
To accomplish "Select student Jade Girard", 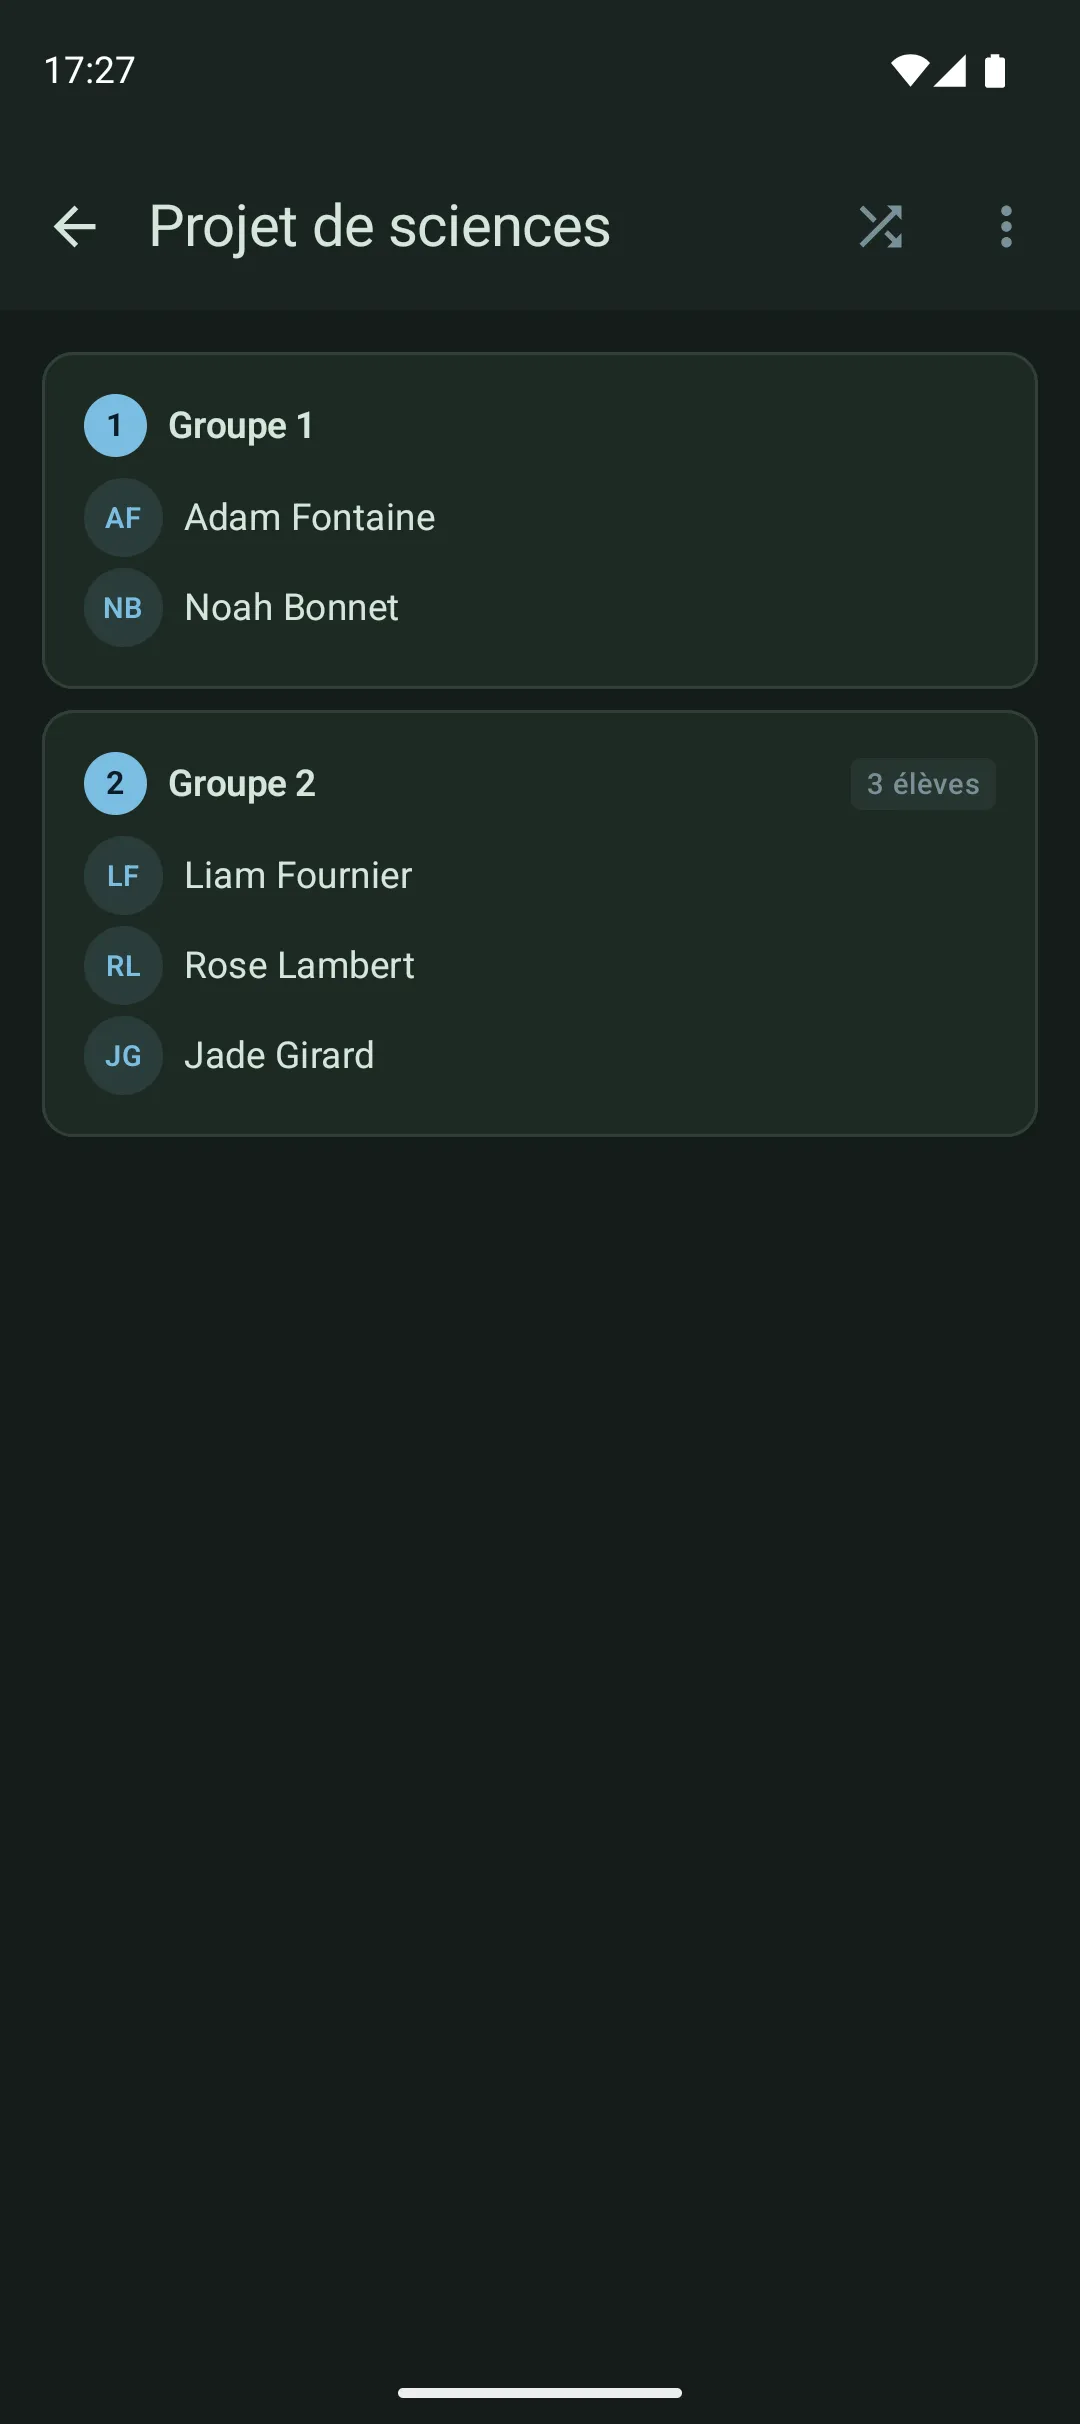I will point(279,1056).
